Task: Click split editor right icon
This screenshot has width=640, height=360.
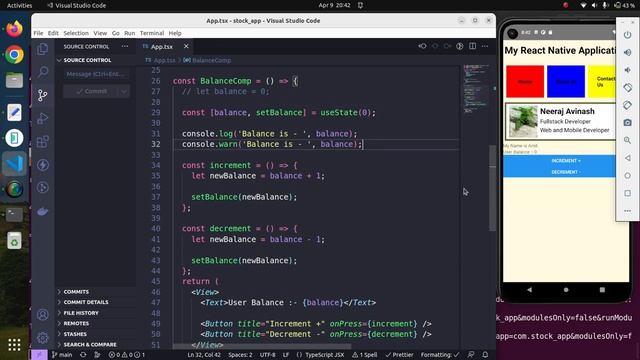Action: [472, 46]
